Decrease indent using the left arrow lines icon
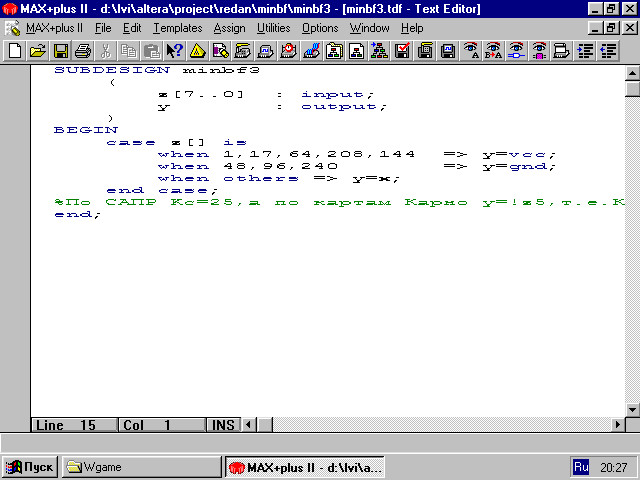This screenshot has width=640, height=480. point(608,51)
